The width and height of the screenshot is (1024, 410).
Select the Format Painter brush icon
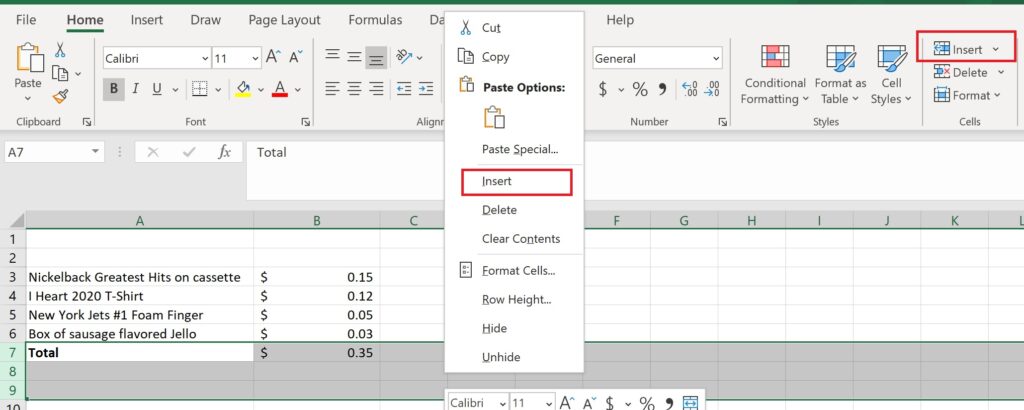[x=61, y=97]
